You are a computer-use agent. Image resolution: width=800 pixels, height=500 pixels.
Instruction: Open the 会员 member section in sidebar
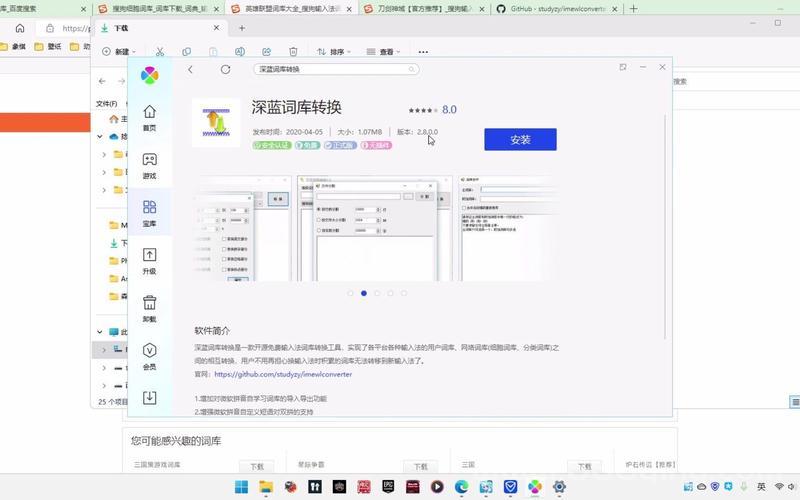[149, 357]
